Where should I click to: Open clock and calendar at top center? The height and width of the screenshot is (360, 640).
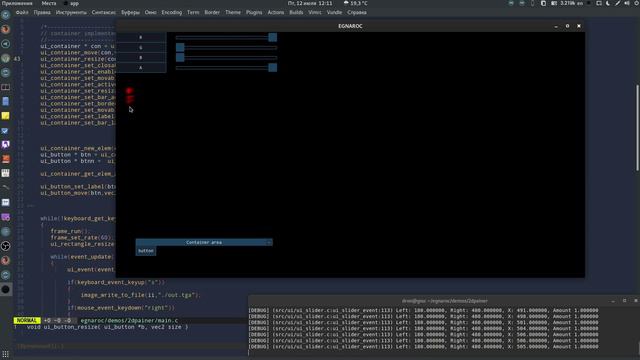coord(310,3)
